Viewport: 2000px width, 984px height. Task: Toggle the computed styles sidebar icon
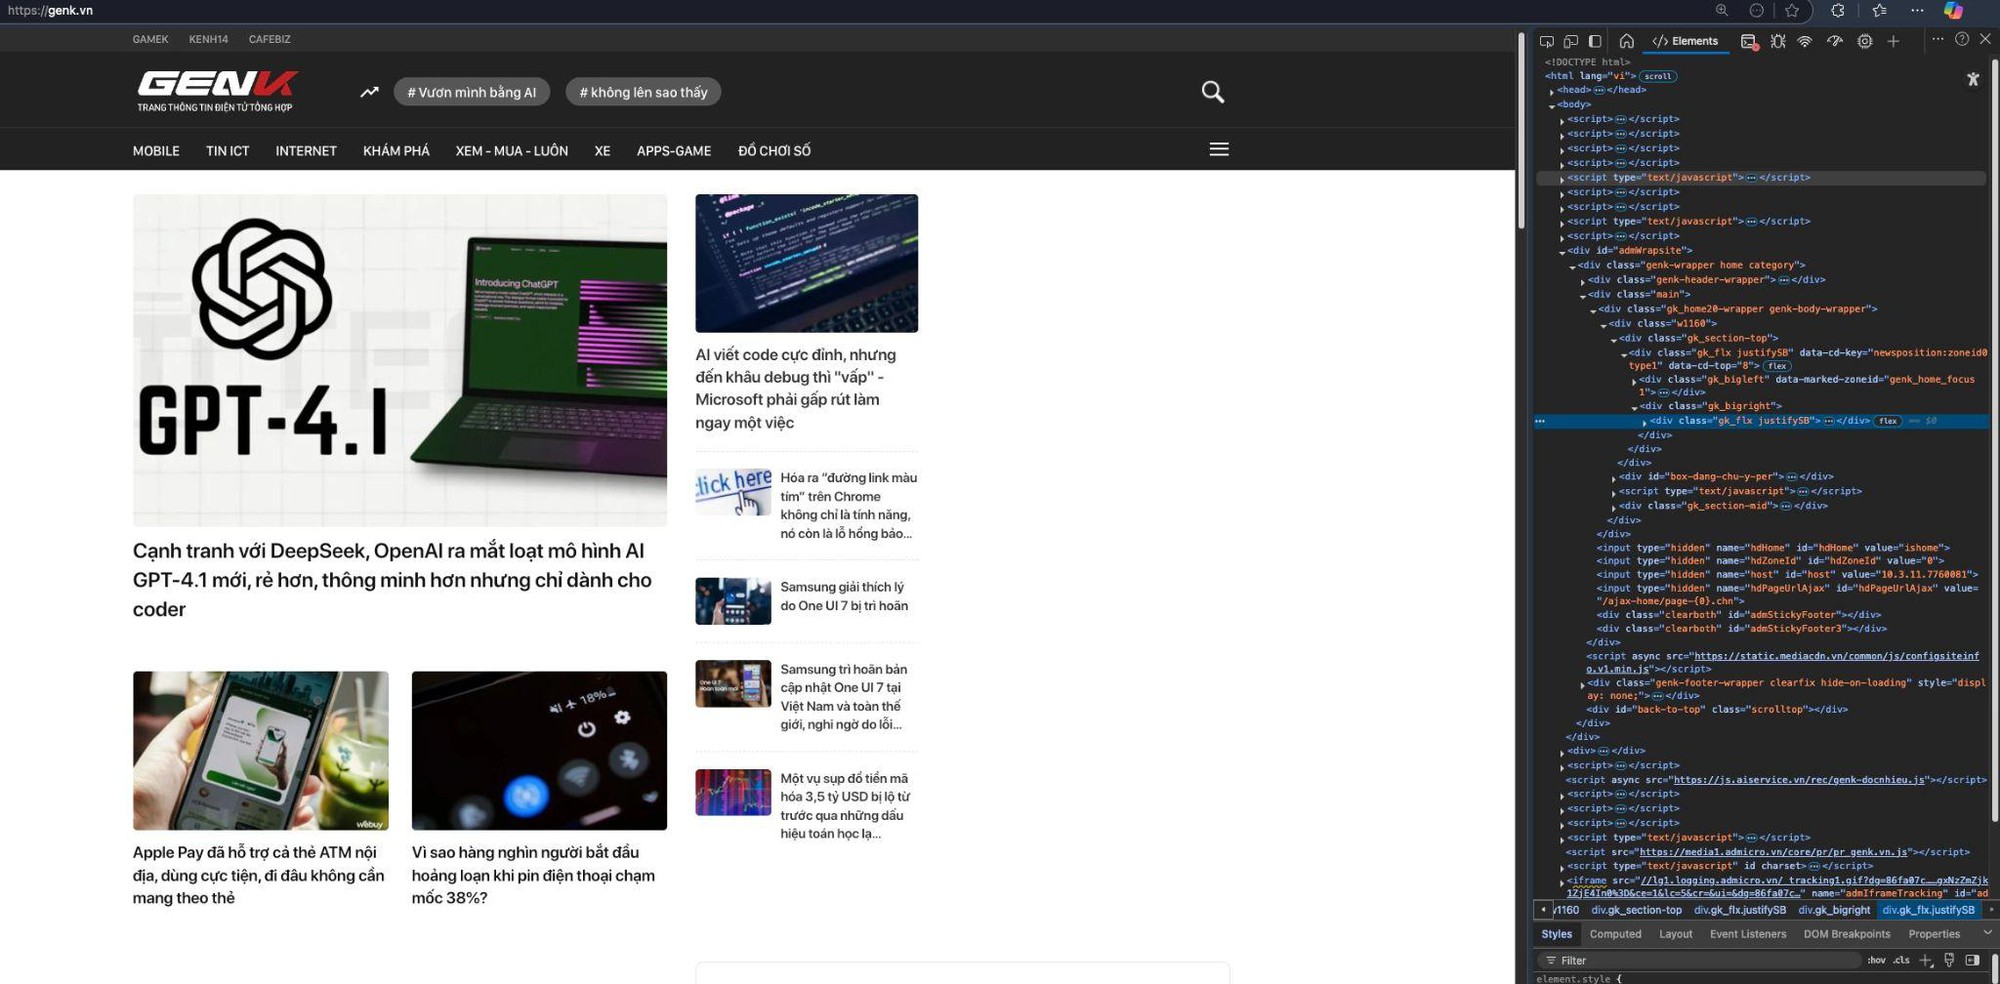1972,960
